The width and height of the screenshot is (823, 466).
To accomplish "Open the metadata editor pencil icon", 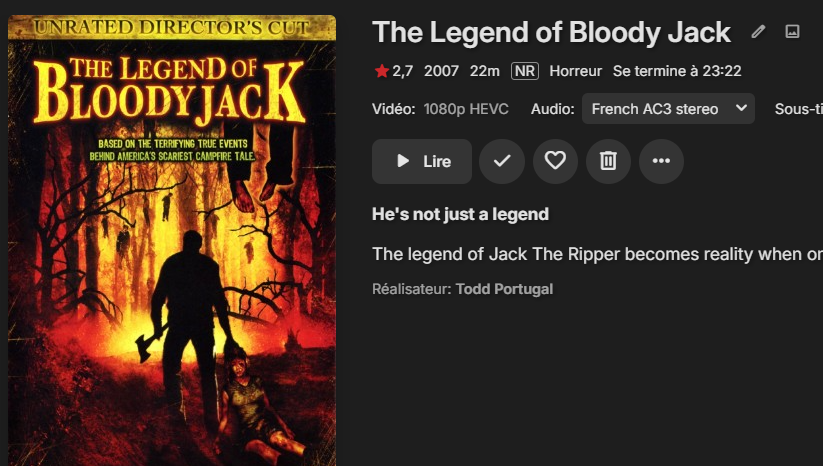I will pos(758,32).
